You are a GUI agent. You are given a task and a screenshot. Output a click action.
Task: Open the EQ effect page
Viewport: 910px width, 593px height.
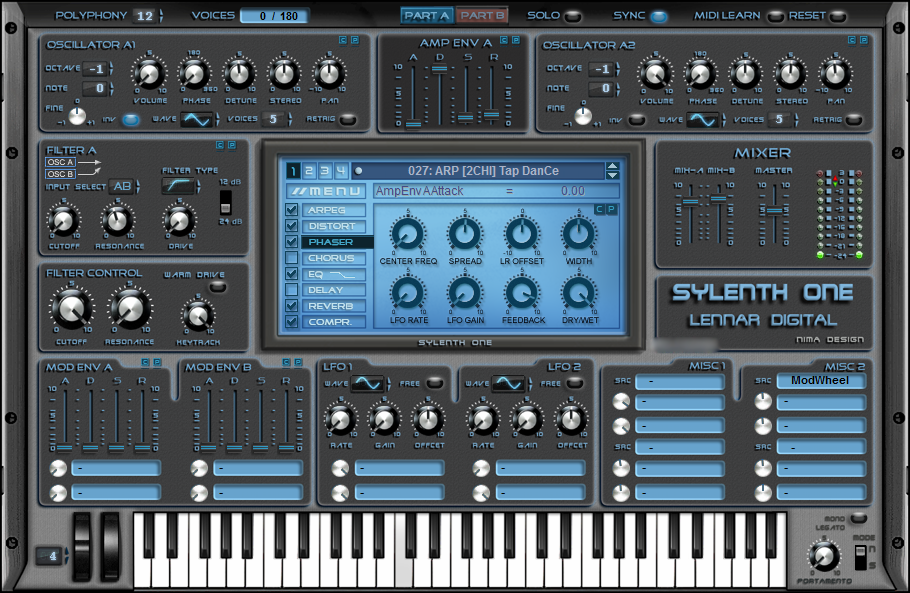coord(334,274)
